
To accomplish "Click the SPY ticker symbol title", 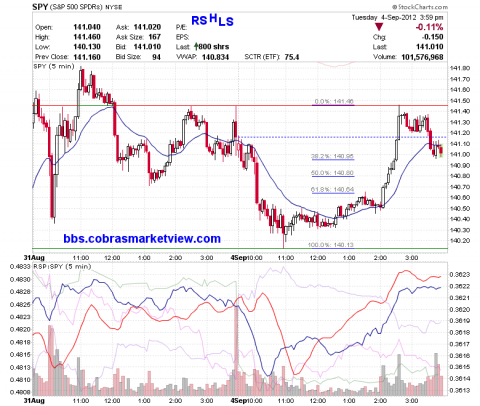I will [40, 7].
